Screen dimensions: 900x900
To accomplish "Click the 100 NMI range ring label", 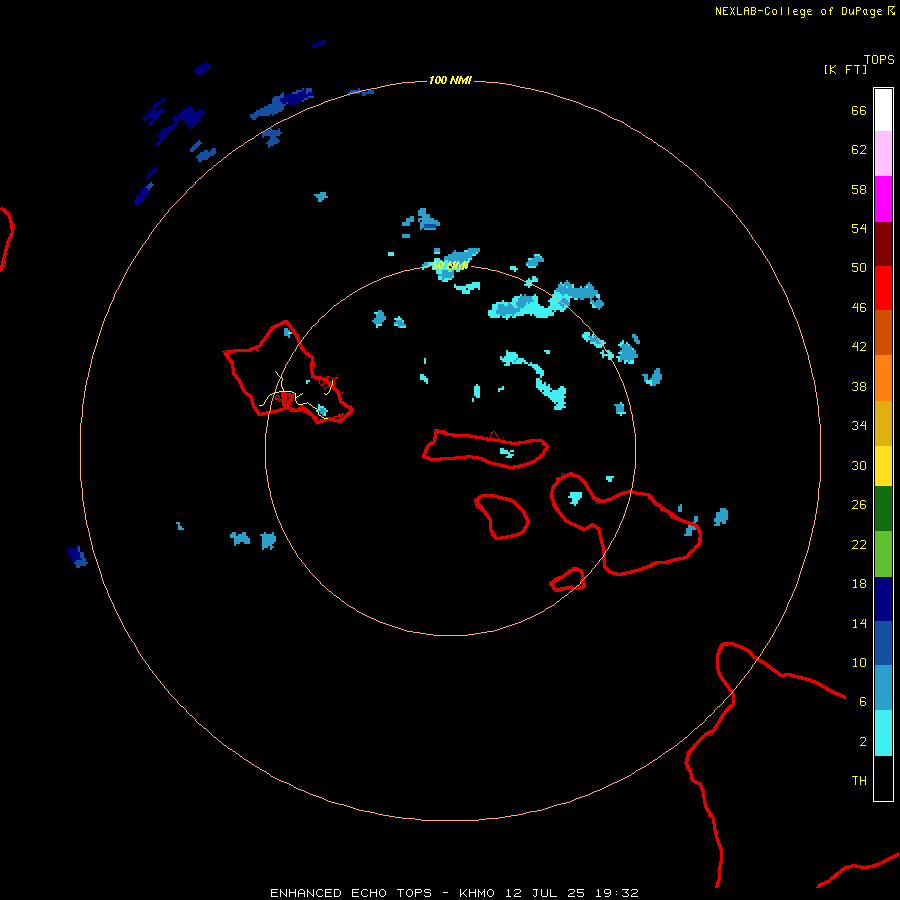I will tap(450, 80).
